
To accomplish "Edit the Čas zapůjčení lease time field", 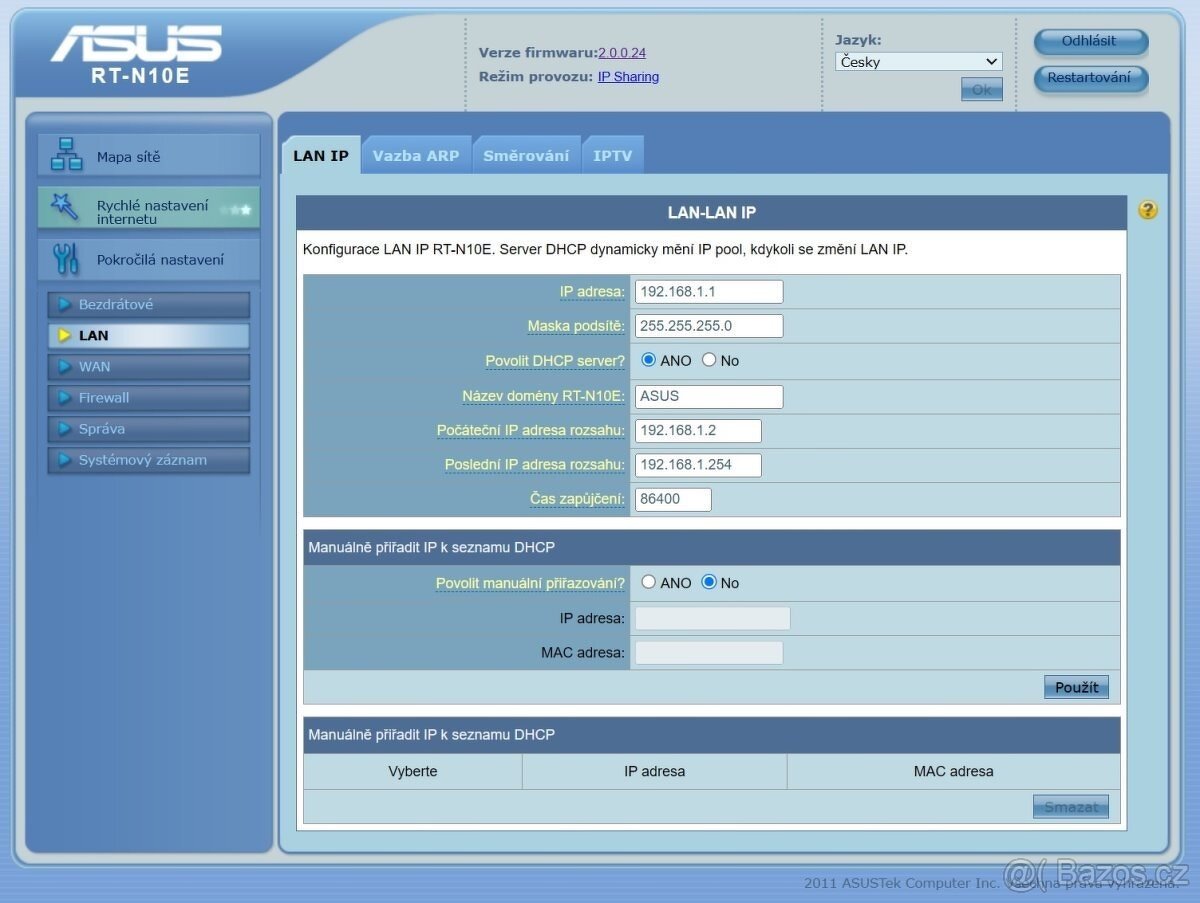I will coord(672,499).
